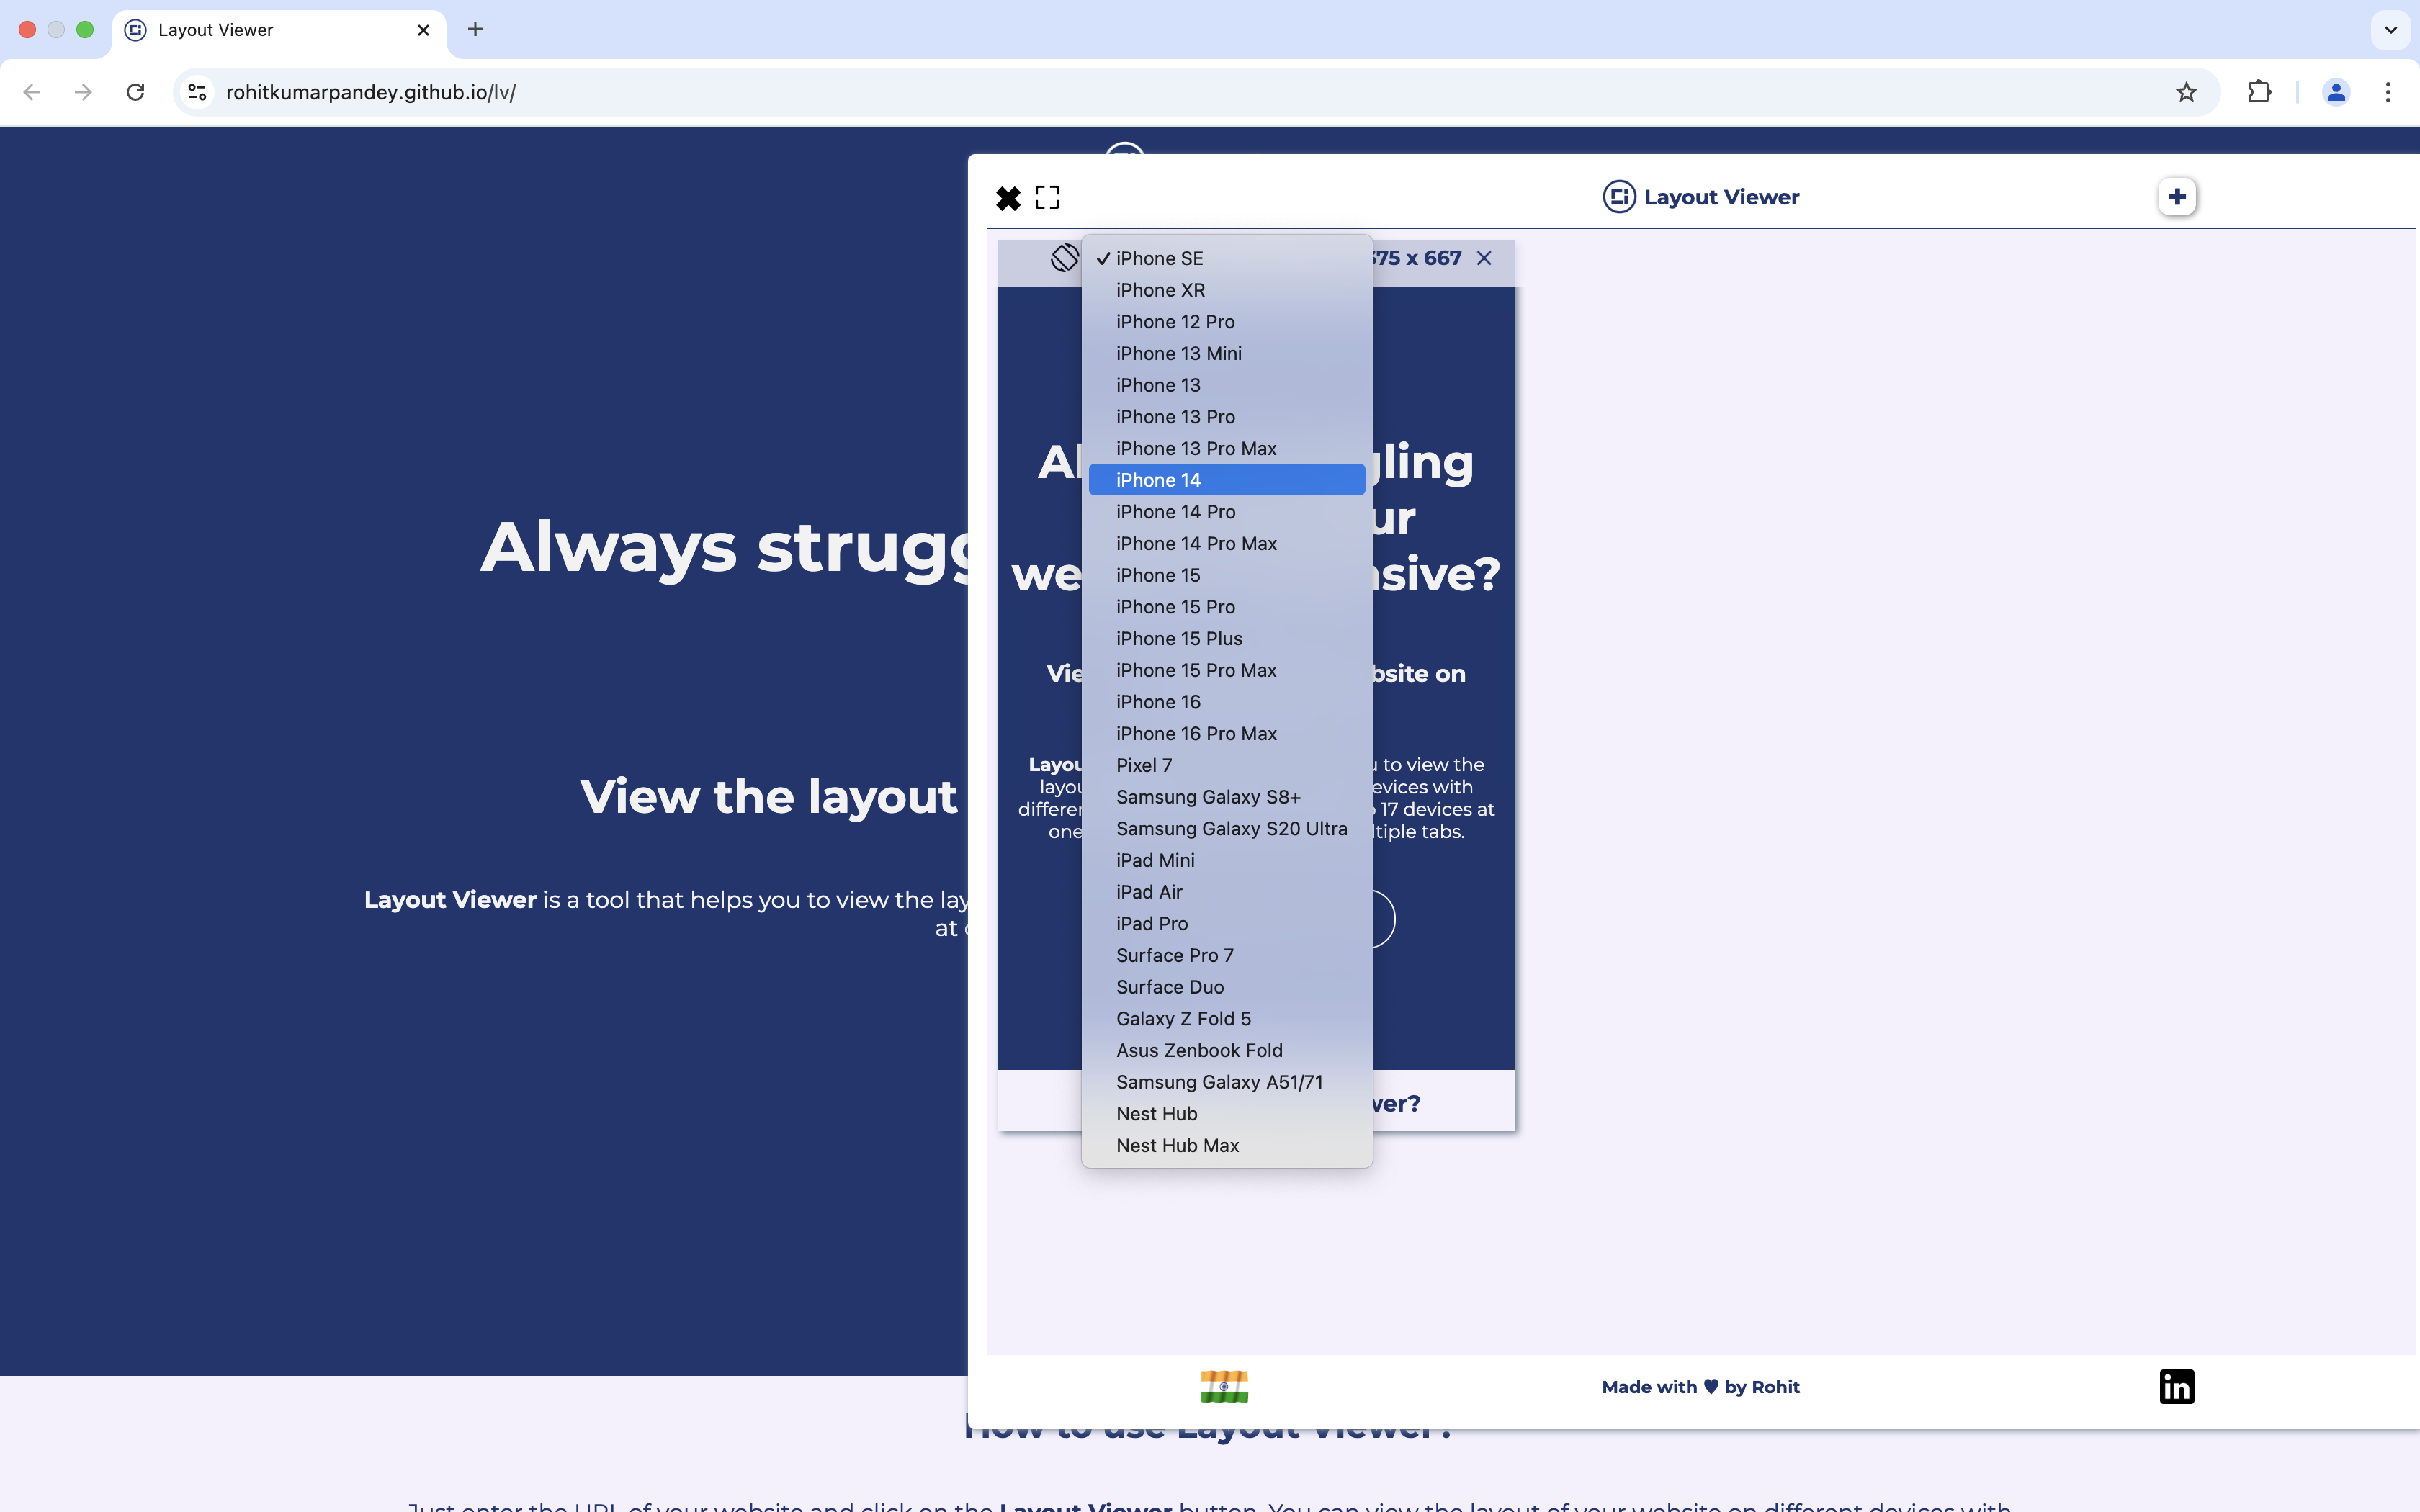This screenshot has width=2420, height=1512.
Task: Select Surface Pro 7
Action: [1227, 955]
